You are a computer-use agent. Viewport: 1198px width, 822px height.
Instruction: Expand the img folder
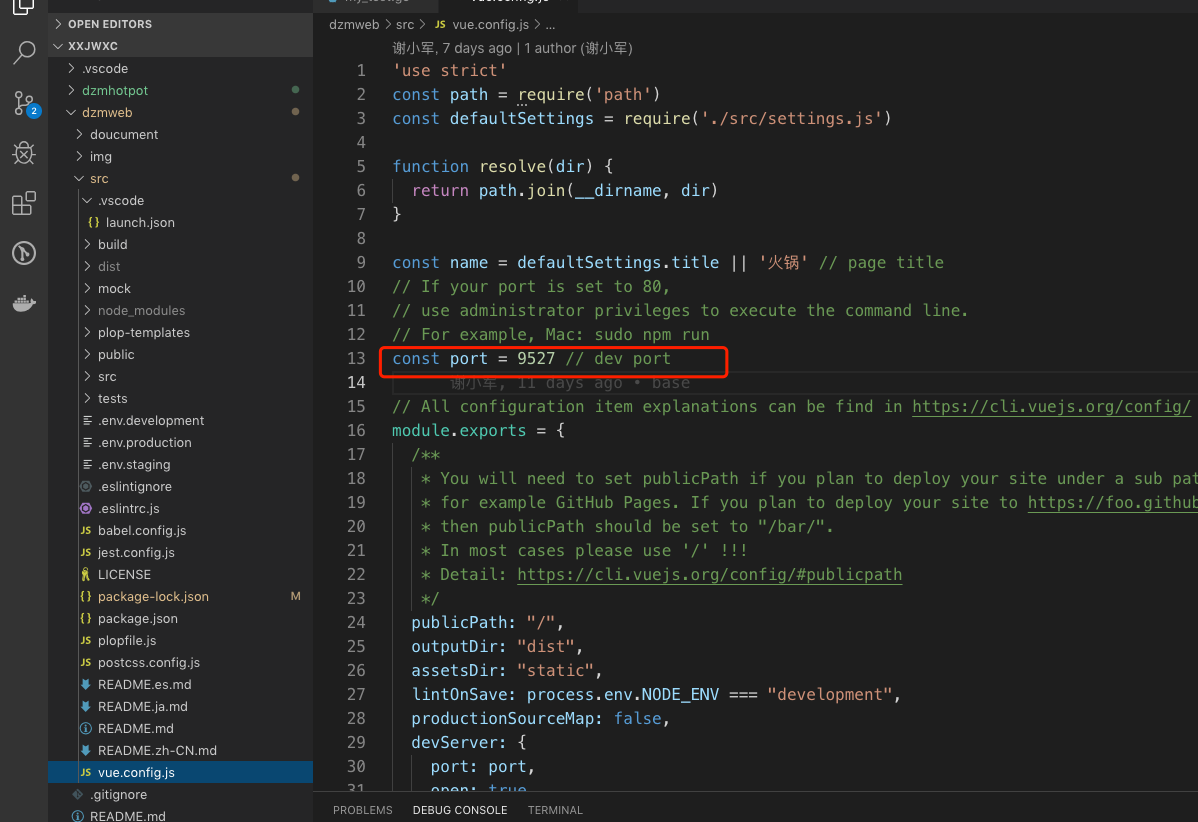(x=180, y=157)
